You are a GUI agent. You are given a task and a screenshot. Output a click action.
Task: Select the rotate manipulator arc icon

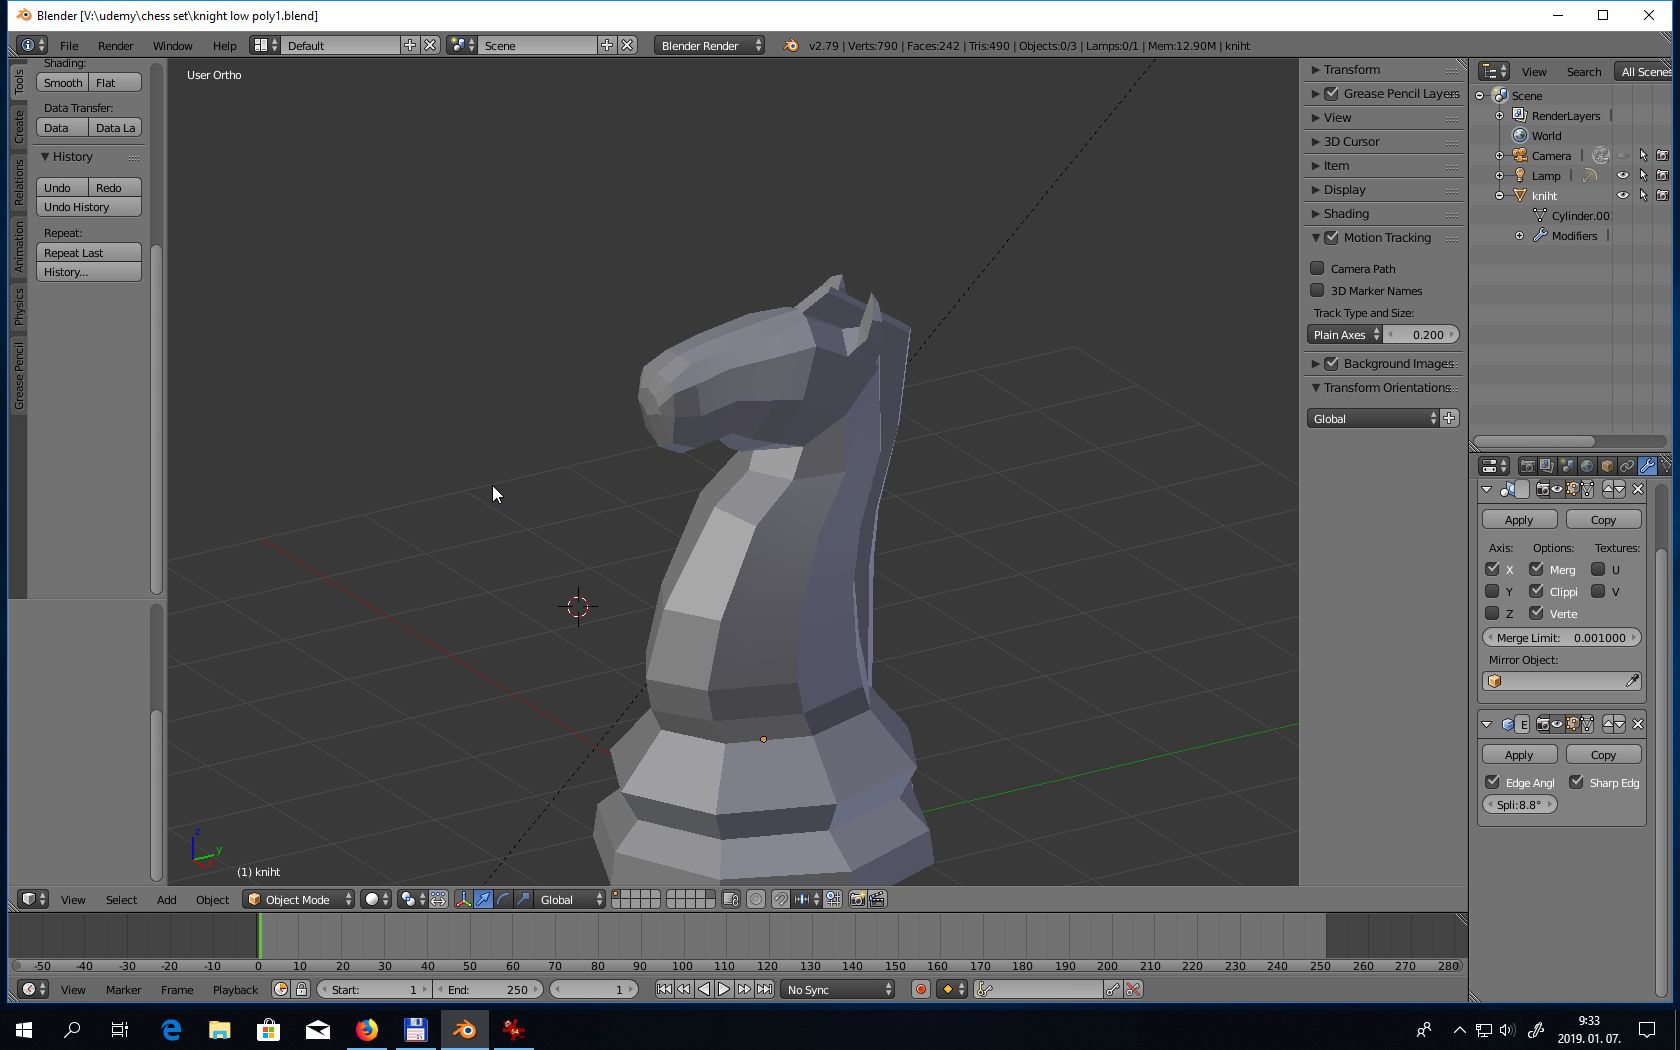coord(503,900)
